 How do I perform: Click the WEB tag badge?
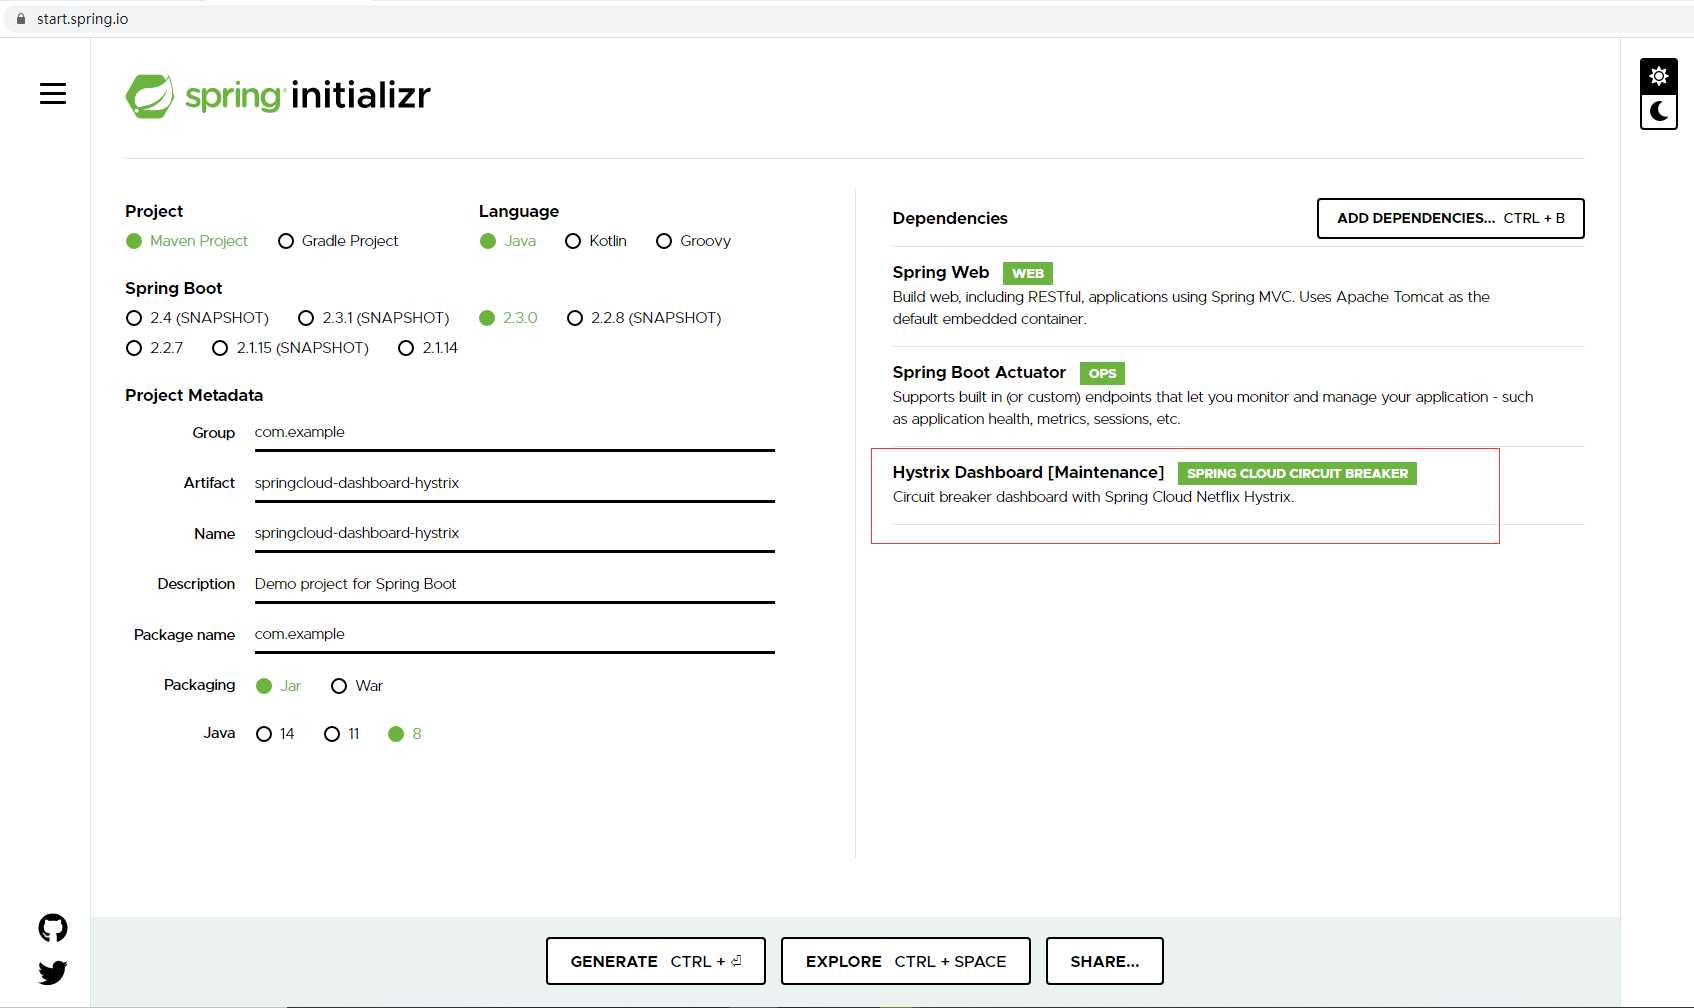(x=1028, y=273)
